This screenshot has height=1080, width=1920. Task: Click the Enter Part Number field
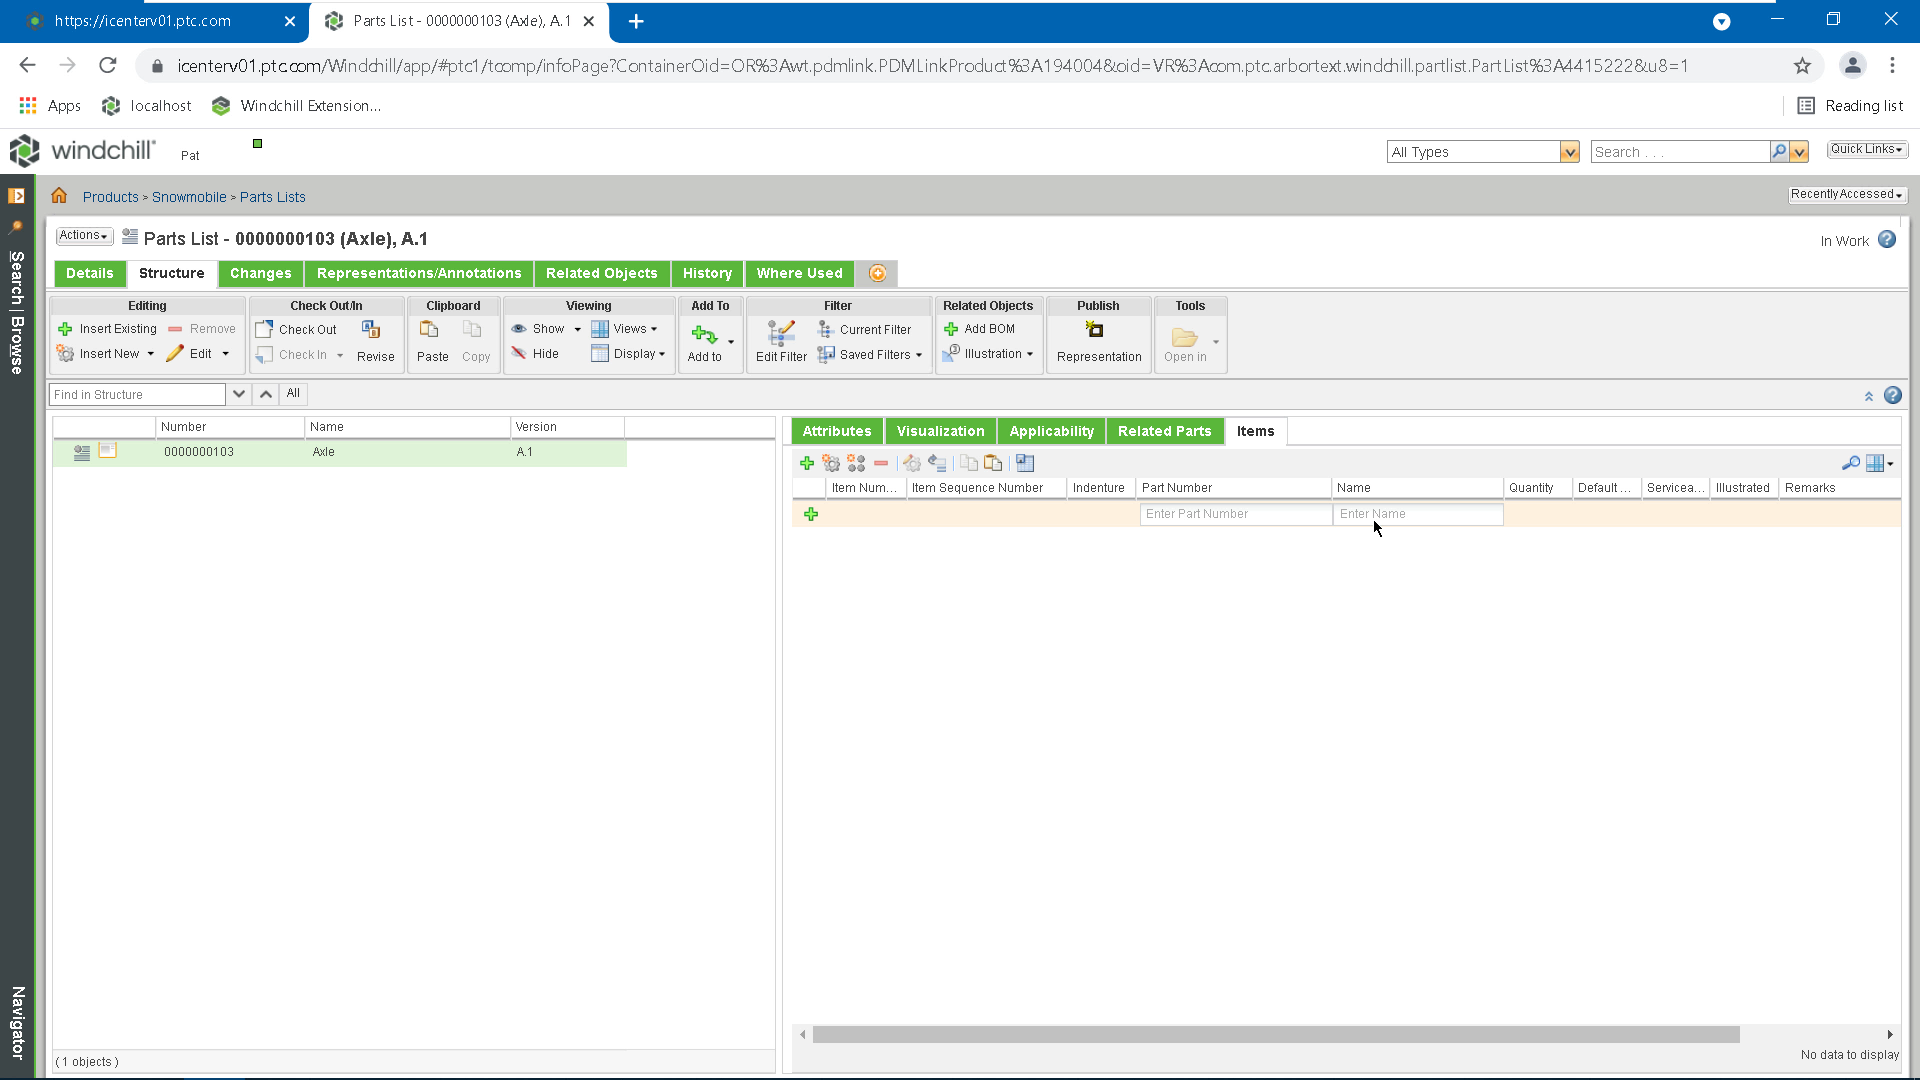pyautogui.click(x=1236, y=514)
